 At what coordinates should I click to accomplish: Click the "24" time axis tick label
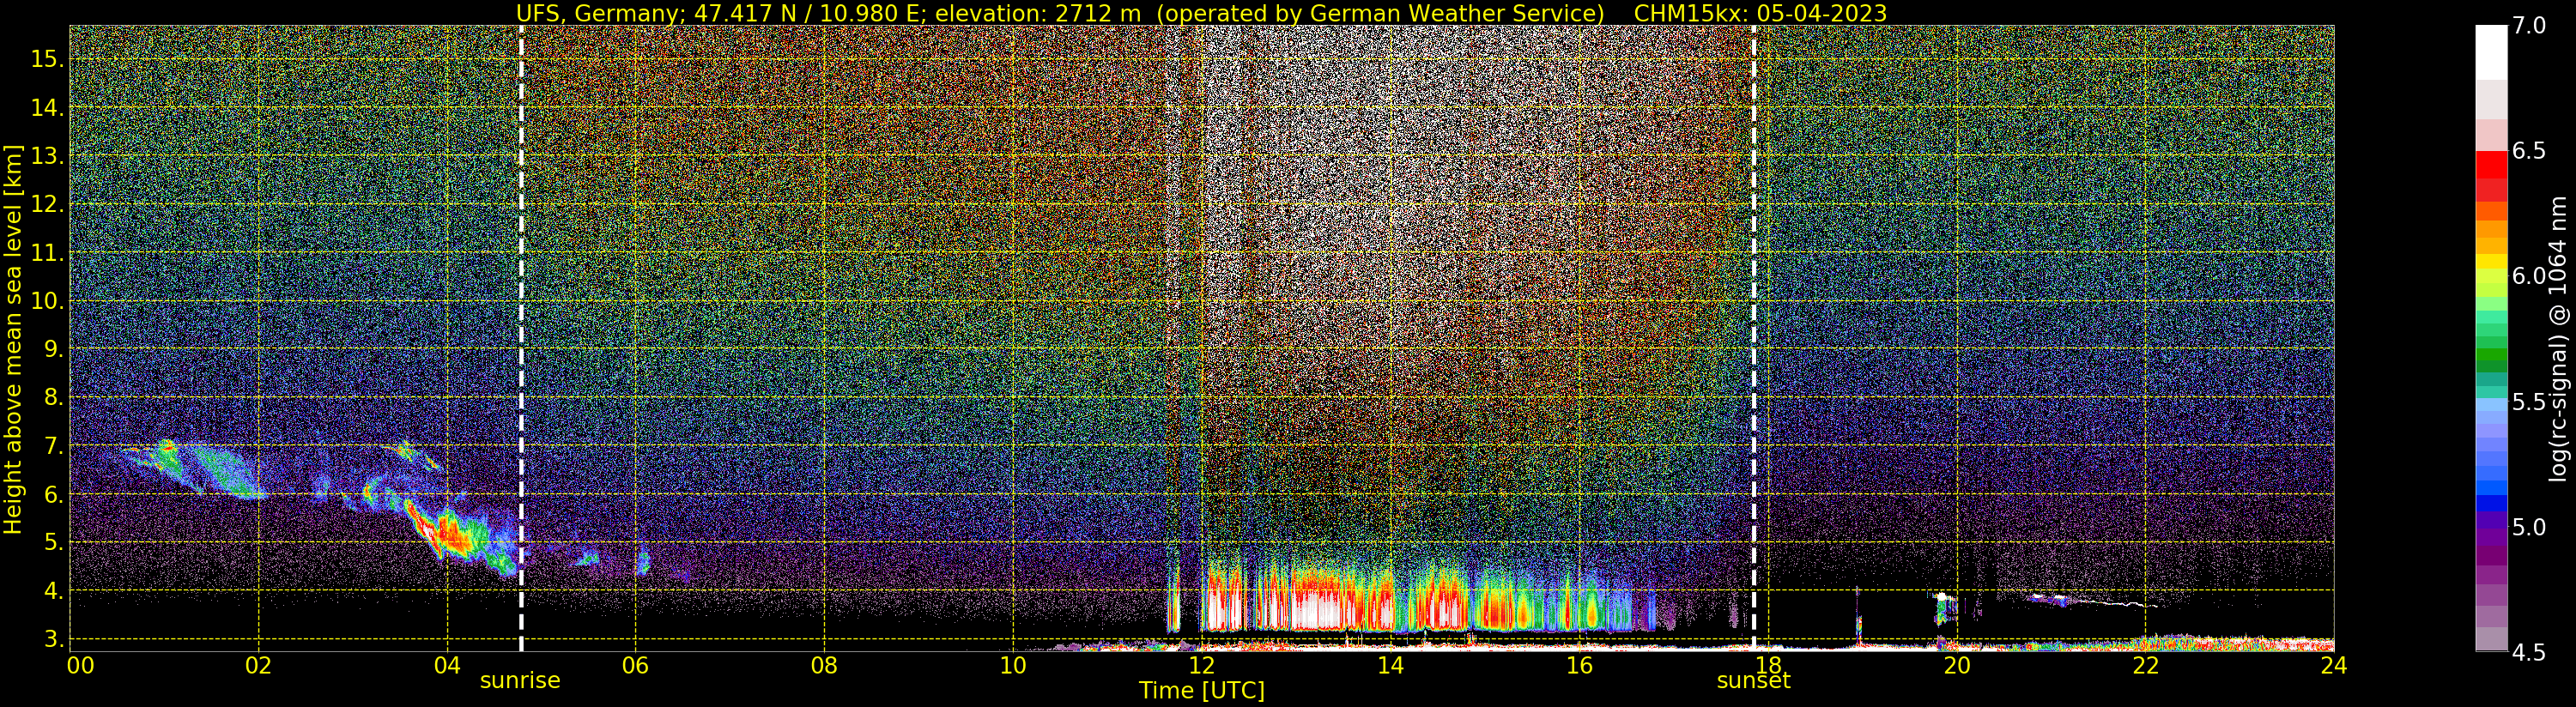[2334, 666]
